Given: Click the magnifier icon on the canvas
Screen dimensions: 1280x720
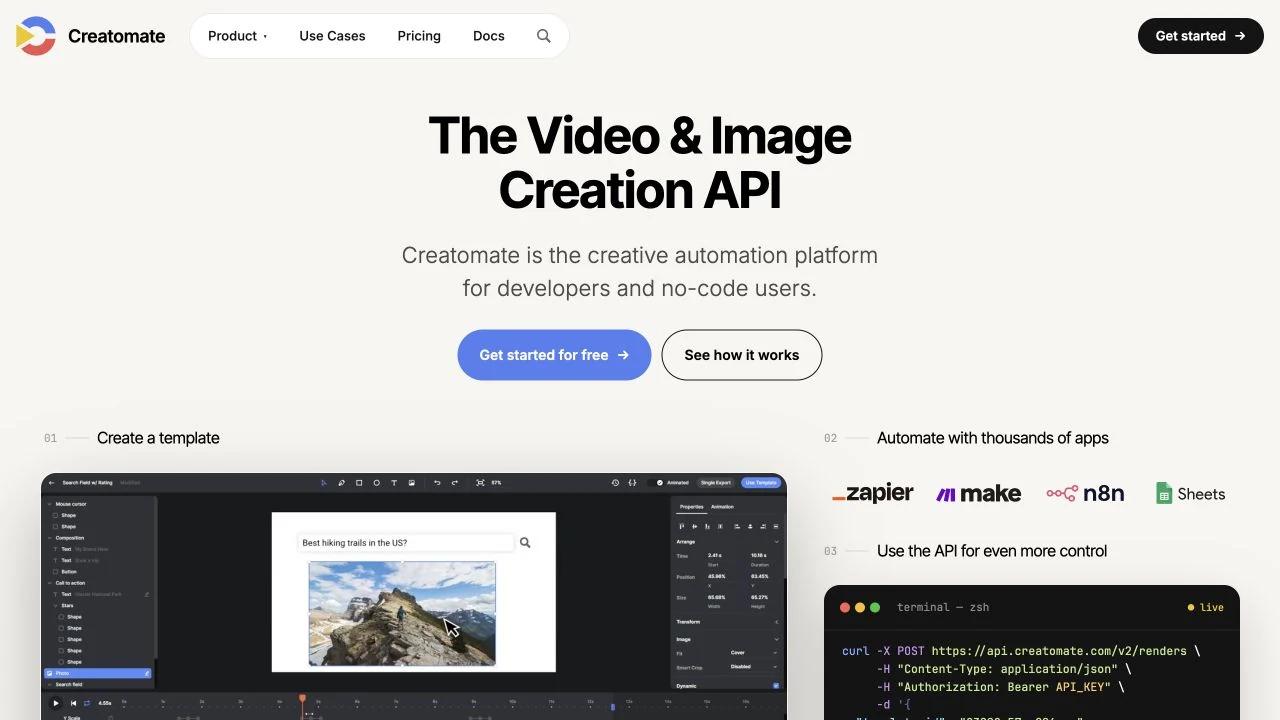Looking at the screenshot, I should pyautogui.click(x=525, y=543).
